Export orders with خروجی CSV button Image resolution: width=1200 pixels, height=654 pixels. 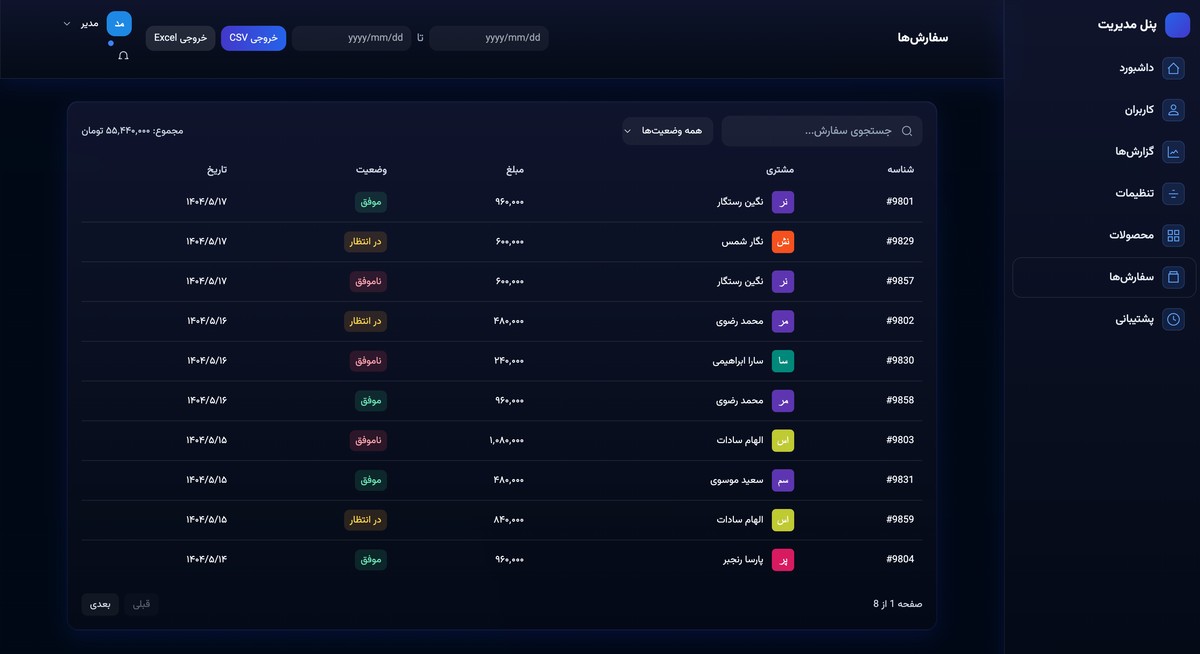[x=253, y=38]
